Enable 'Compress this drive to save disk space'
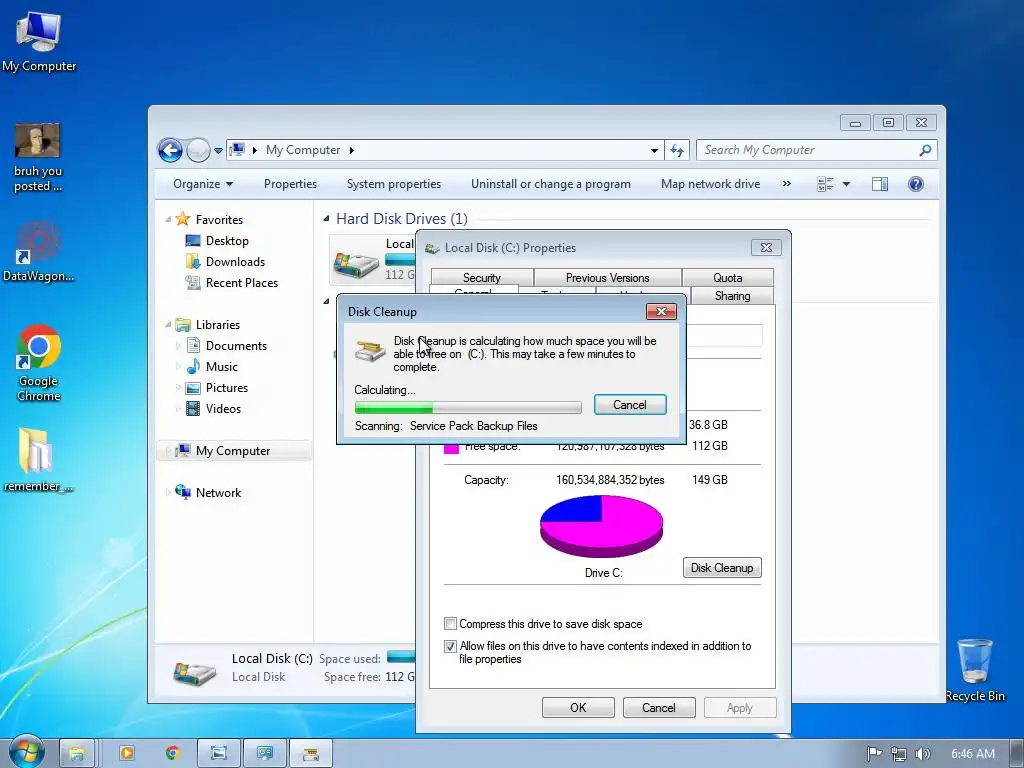Image resolution: width=1024 pixels, height=768 pixels. [x=450, y=624]
